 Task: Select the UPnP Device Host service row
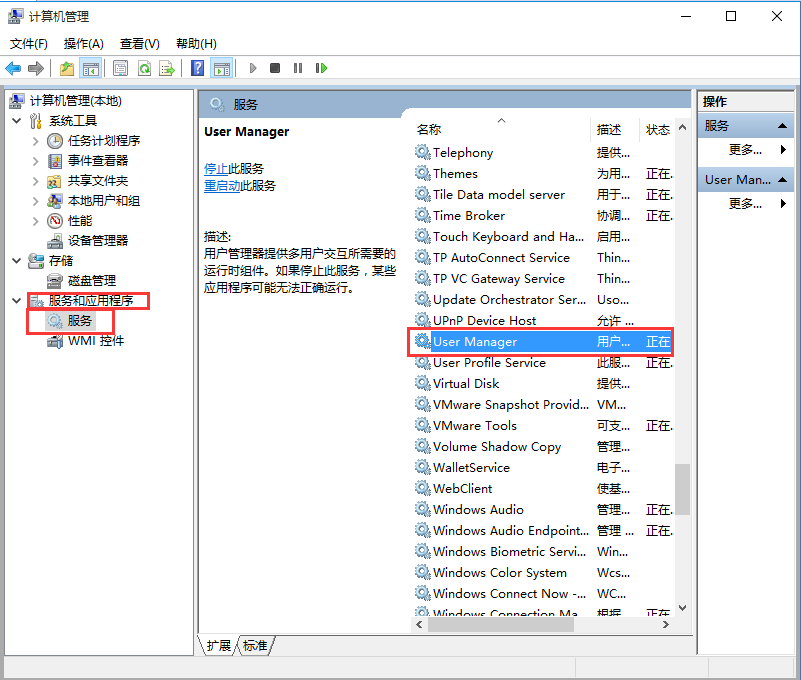click(x=543, y=320)
